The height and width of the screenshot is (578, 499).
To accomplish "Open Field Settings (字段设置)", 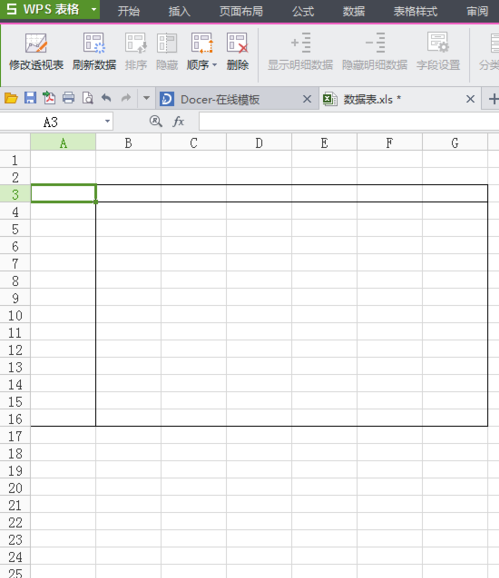I will click(x=438, y=52).
